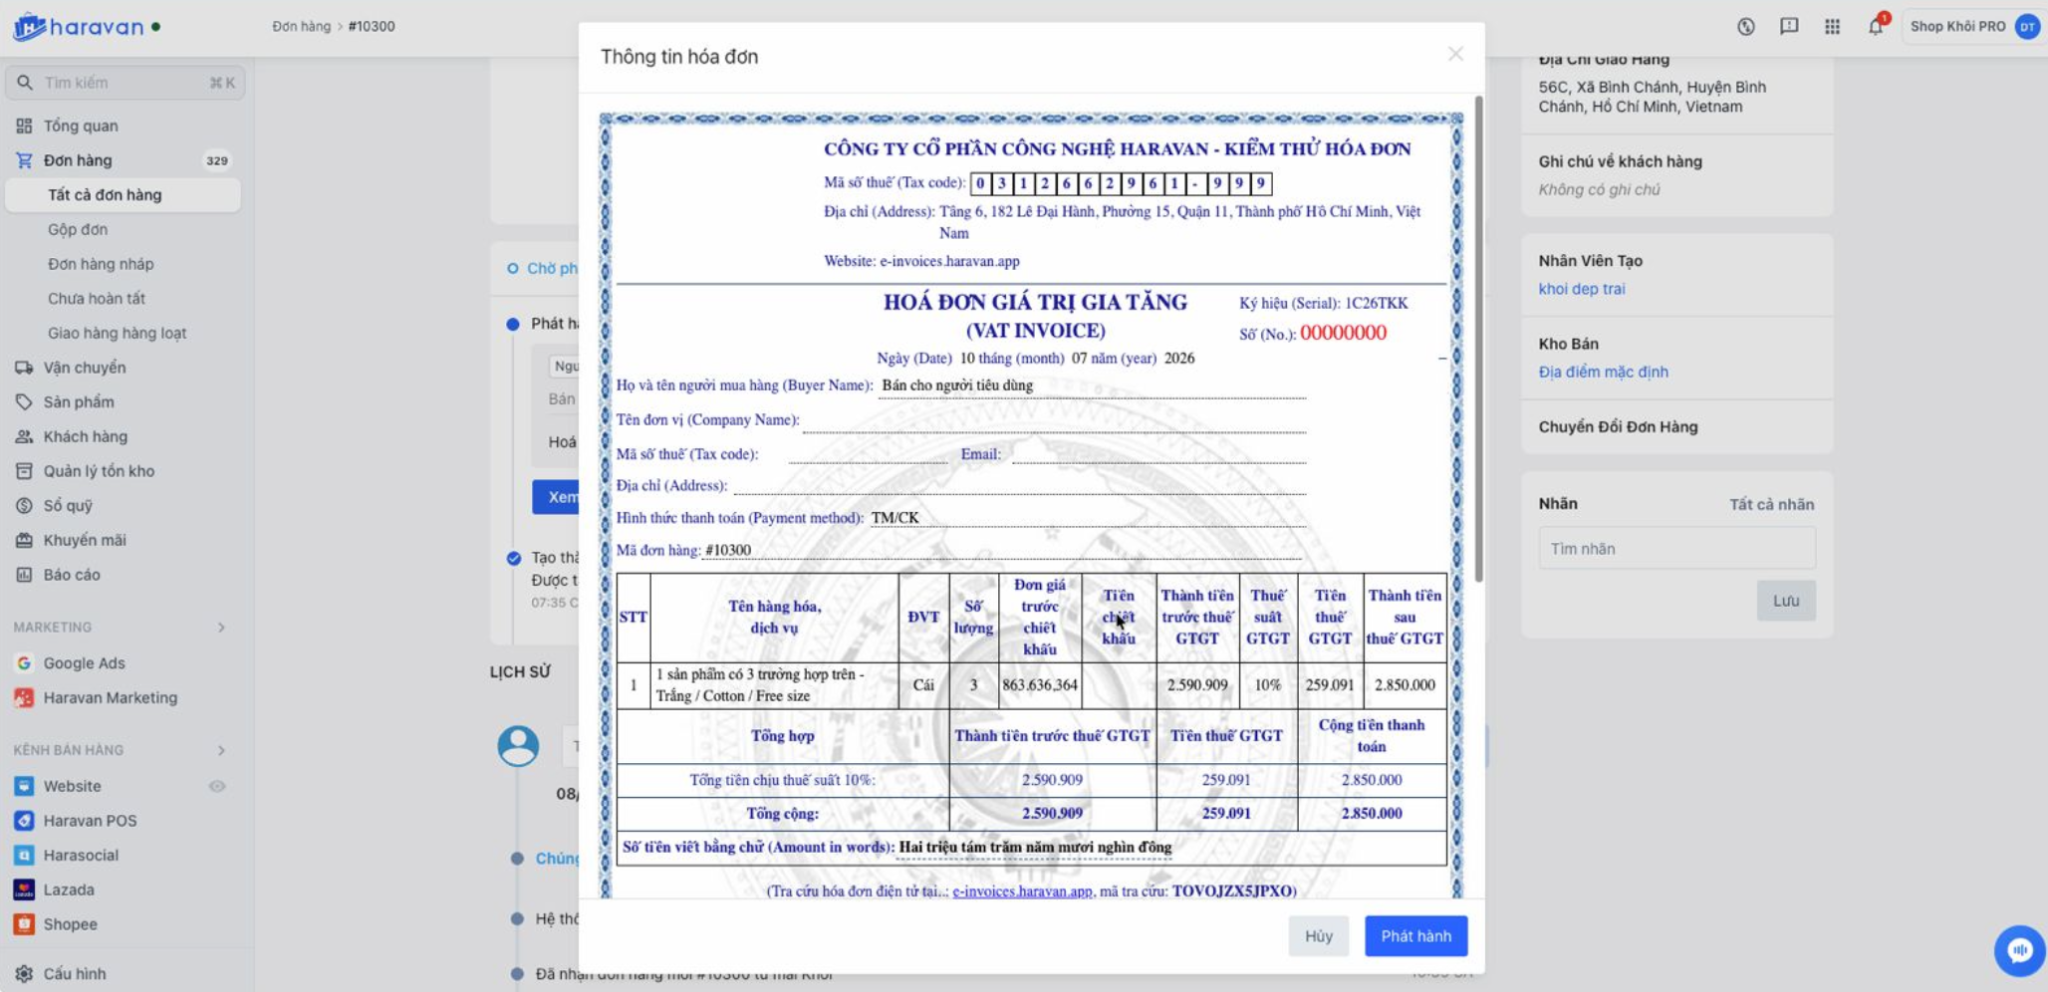Screen dimensions: 2048x992
Task: Click the Lazada icon
Action: [24, 890]
